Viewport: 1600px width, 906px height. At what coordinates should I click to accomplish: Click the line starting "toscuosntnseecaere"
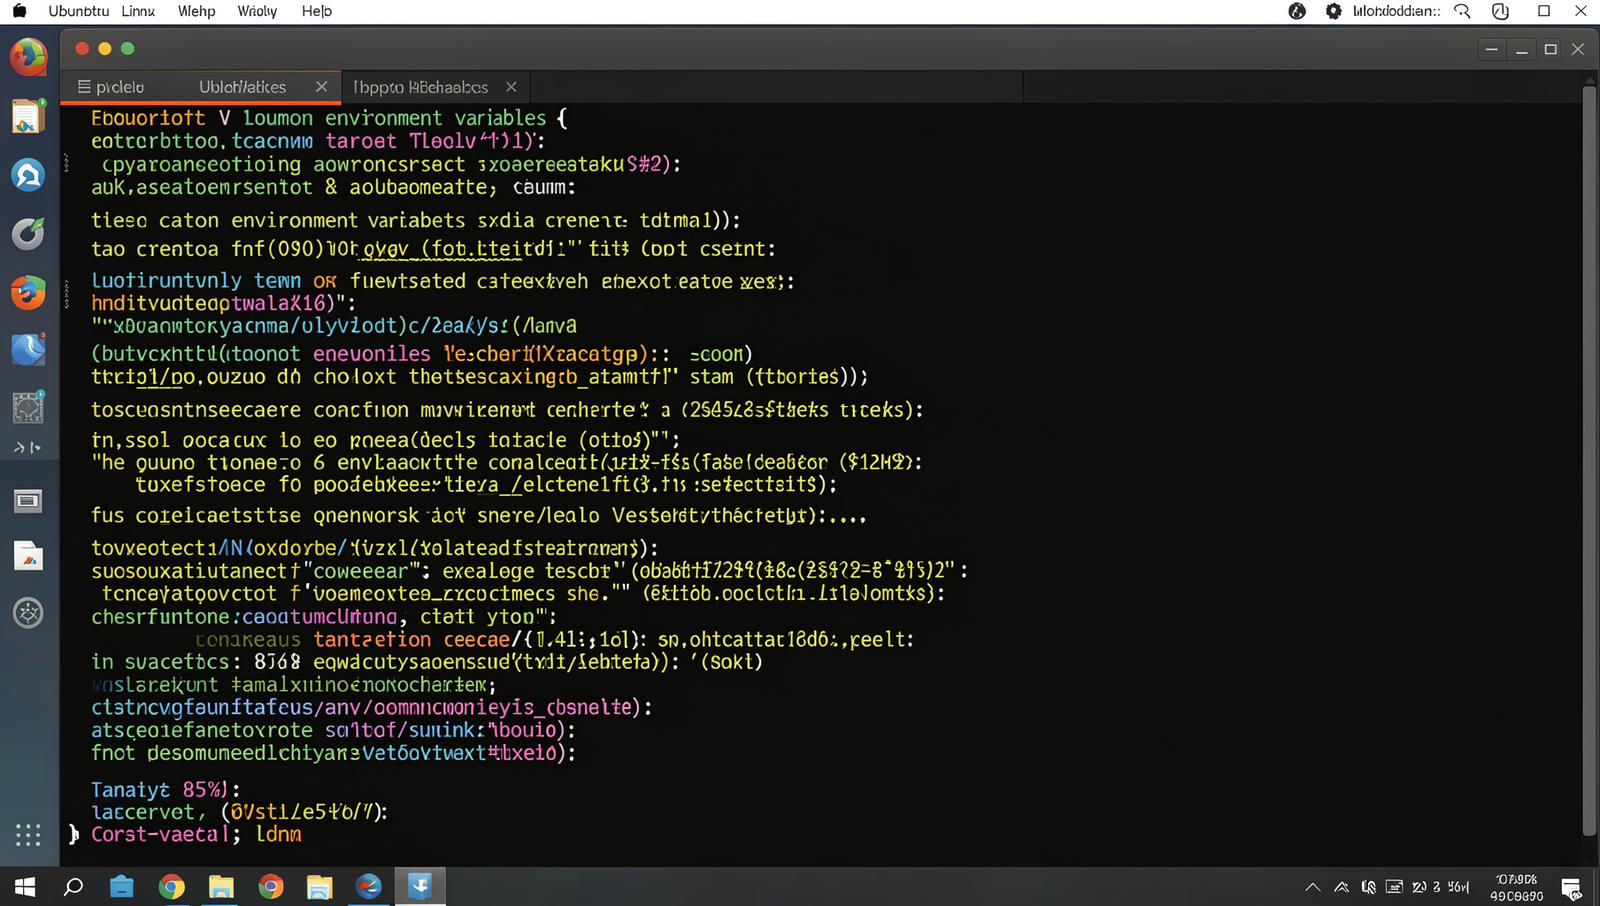(507, 410)
